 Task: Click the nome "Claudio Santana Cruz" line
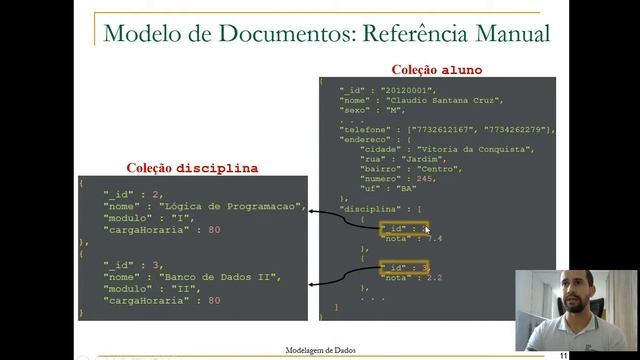click(x=421, y=100)
